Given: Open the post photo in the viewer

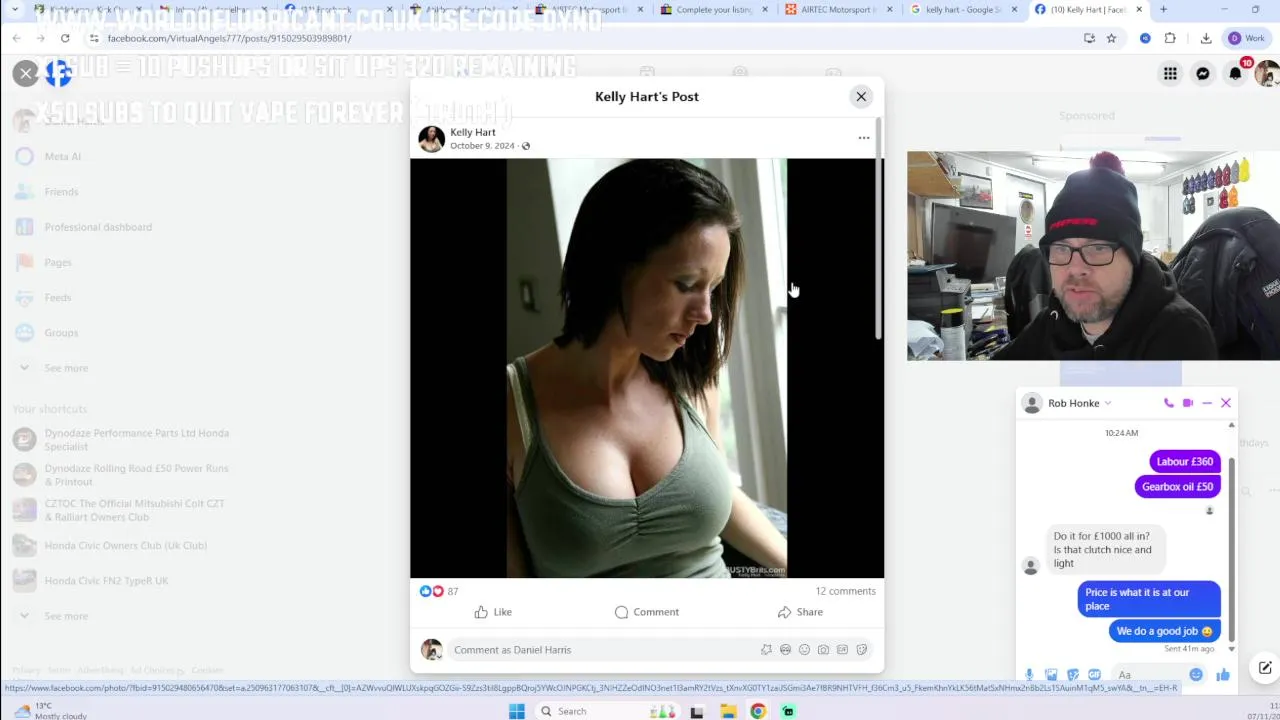Looking at the screenshot, I should click(x=647, y=368).
